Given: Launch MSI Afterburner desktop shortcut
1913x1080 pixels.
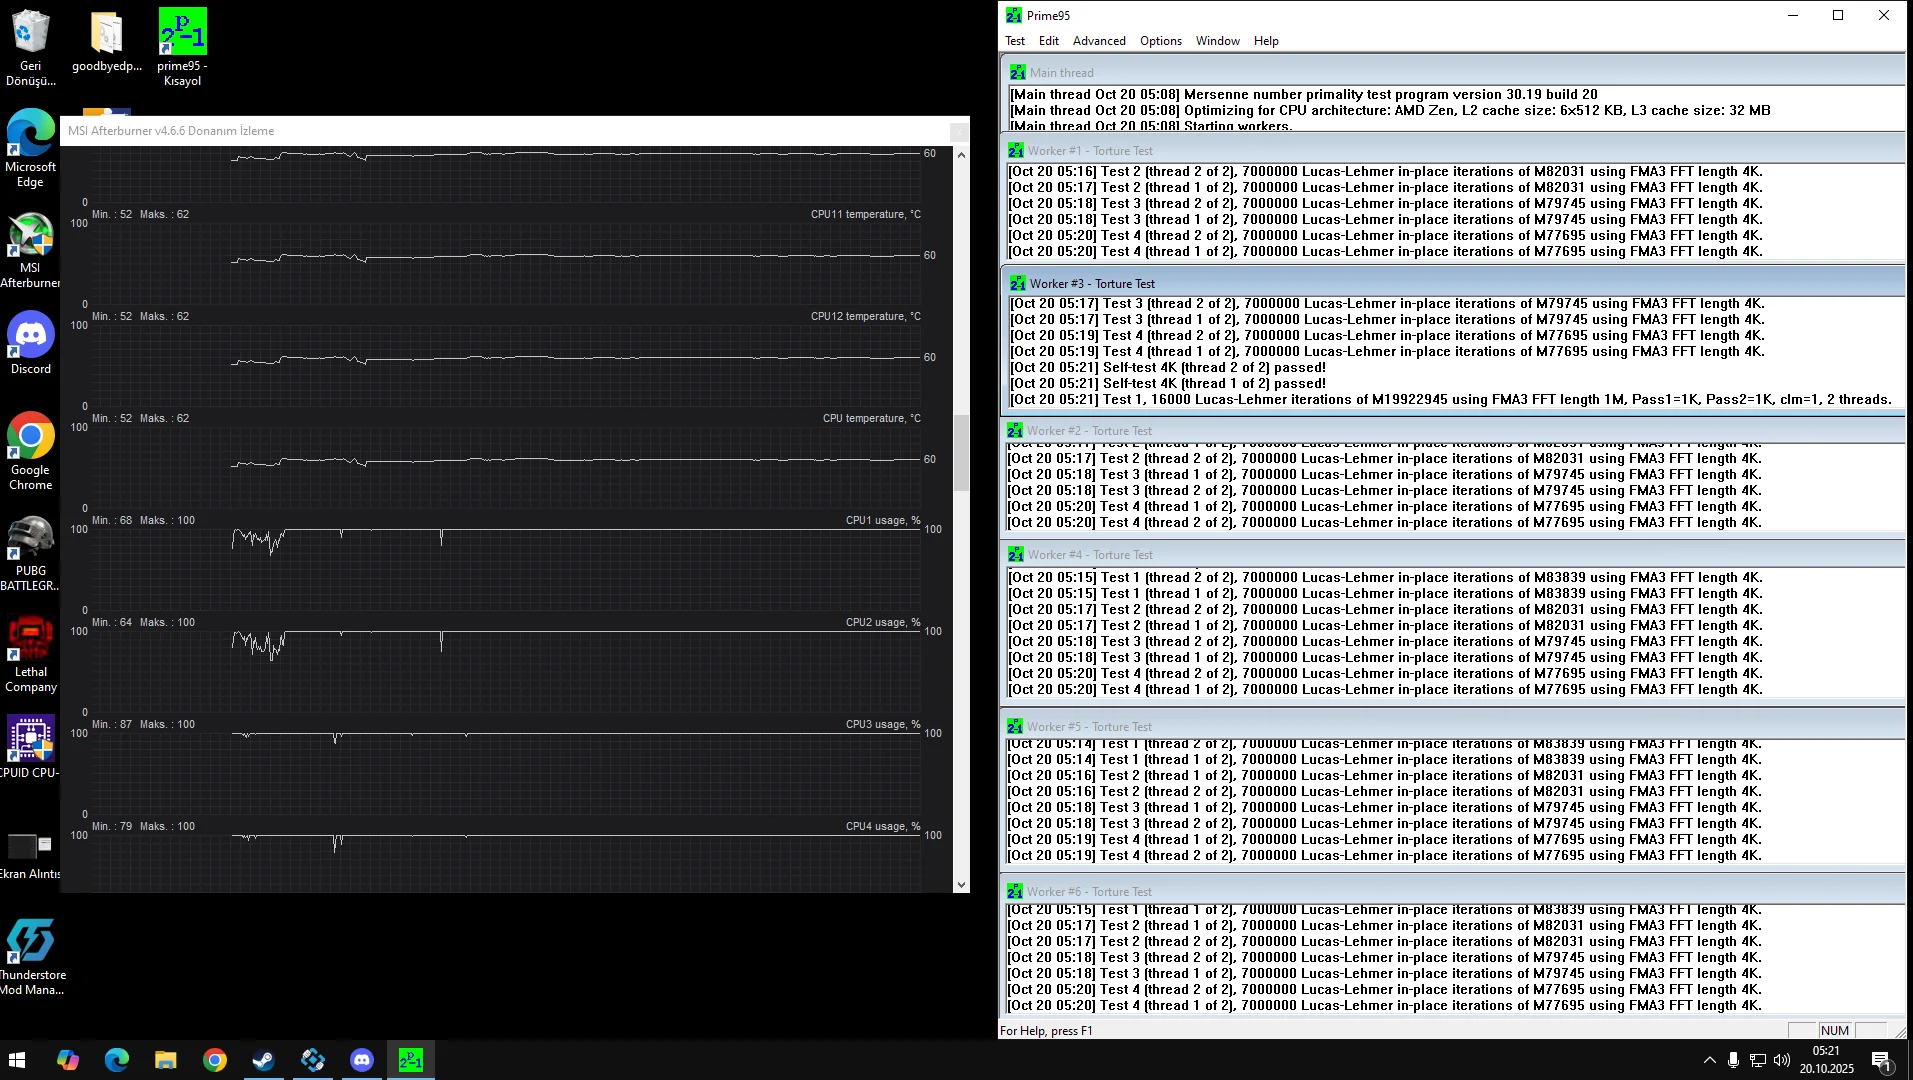Looking at the screenshot, I should [30, 250].
